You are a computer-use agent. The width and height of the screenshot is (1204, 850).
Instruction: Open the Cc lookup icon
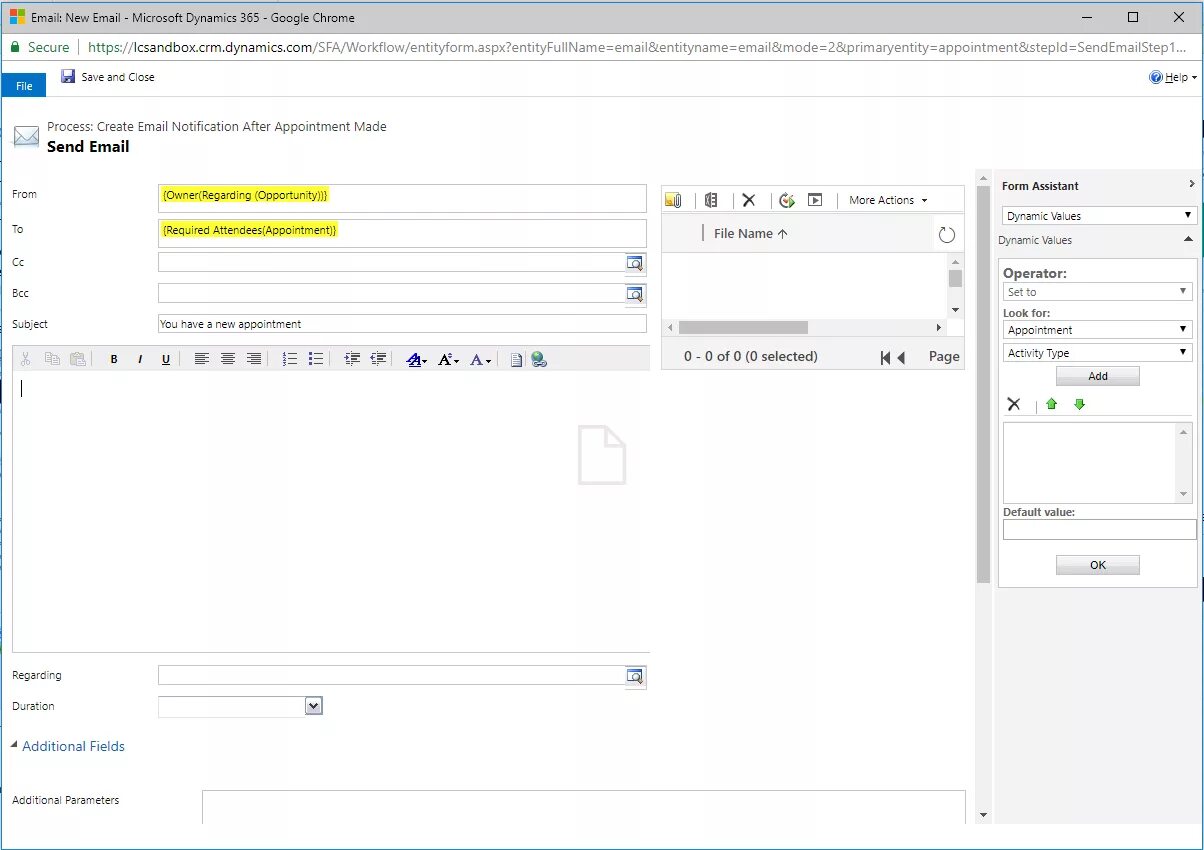(x=636, y=263)
